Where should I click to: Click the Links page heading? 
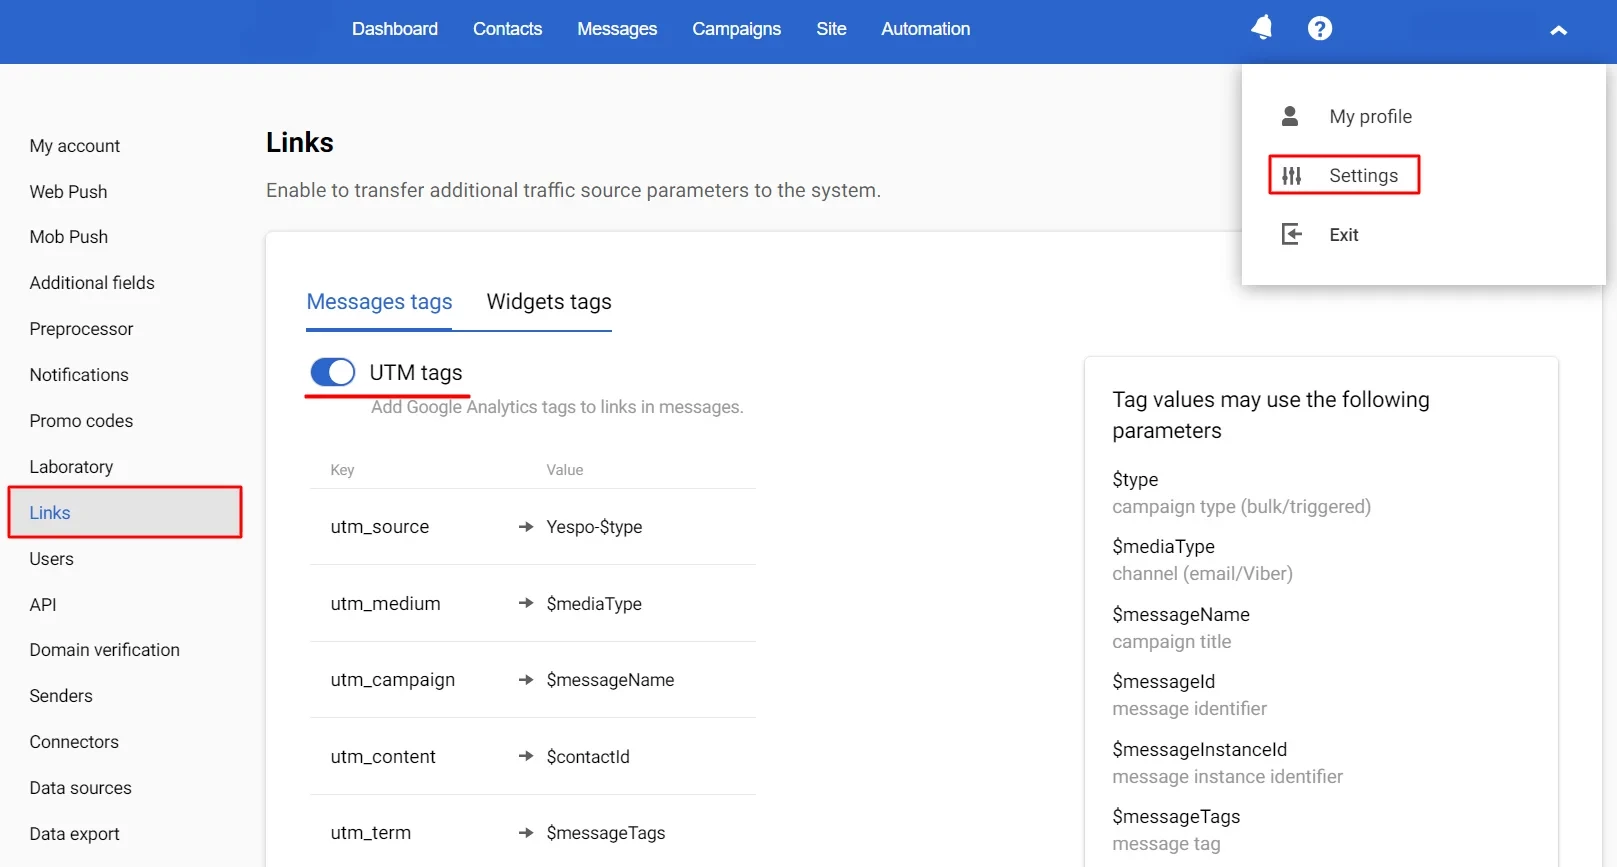[300, 143]
